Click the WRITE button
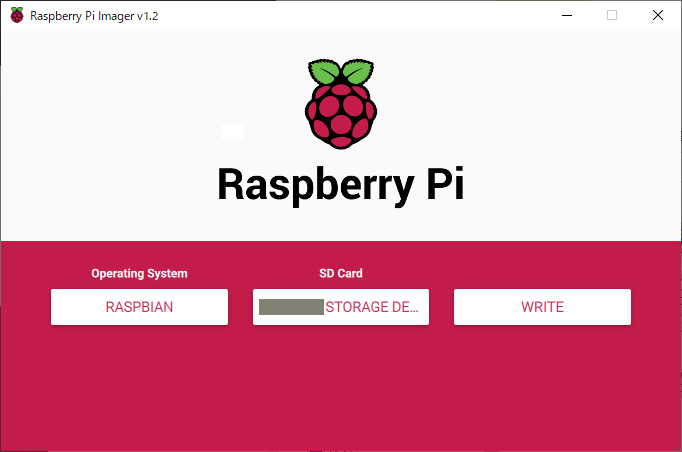Image resolution: width=682 pixels, height=452 pixels. 542,307
